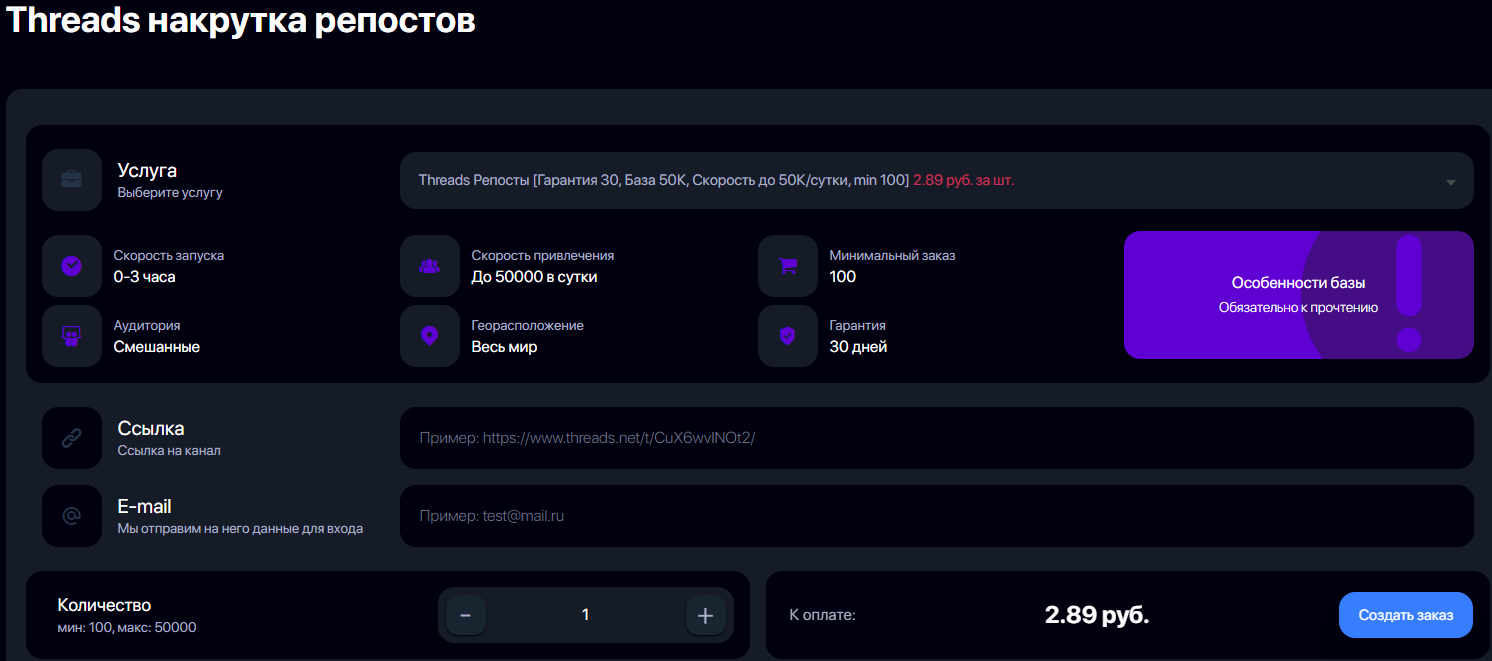Click the map pin icon for Георасположение
The width and height of the screenshot is (1492, 661).
(x=430, y=336)
